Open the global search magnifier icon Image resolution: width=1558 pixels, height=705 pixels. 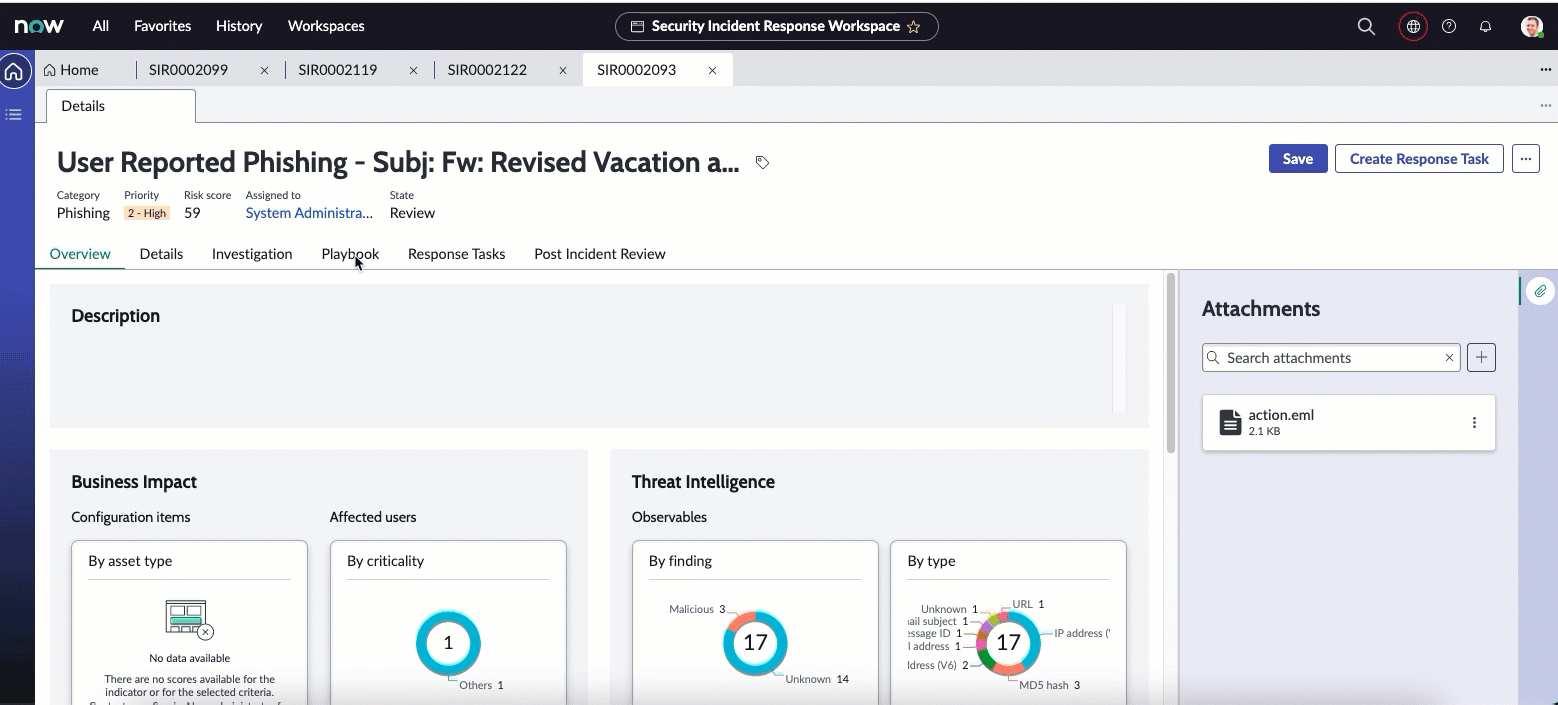(1366, 27)
